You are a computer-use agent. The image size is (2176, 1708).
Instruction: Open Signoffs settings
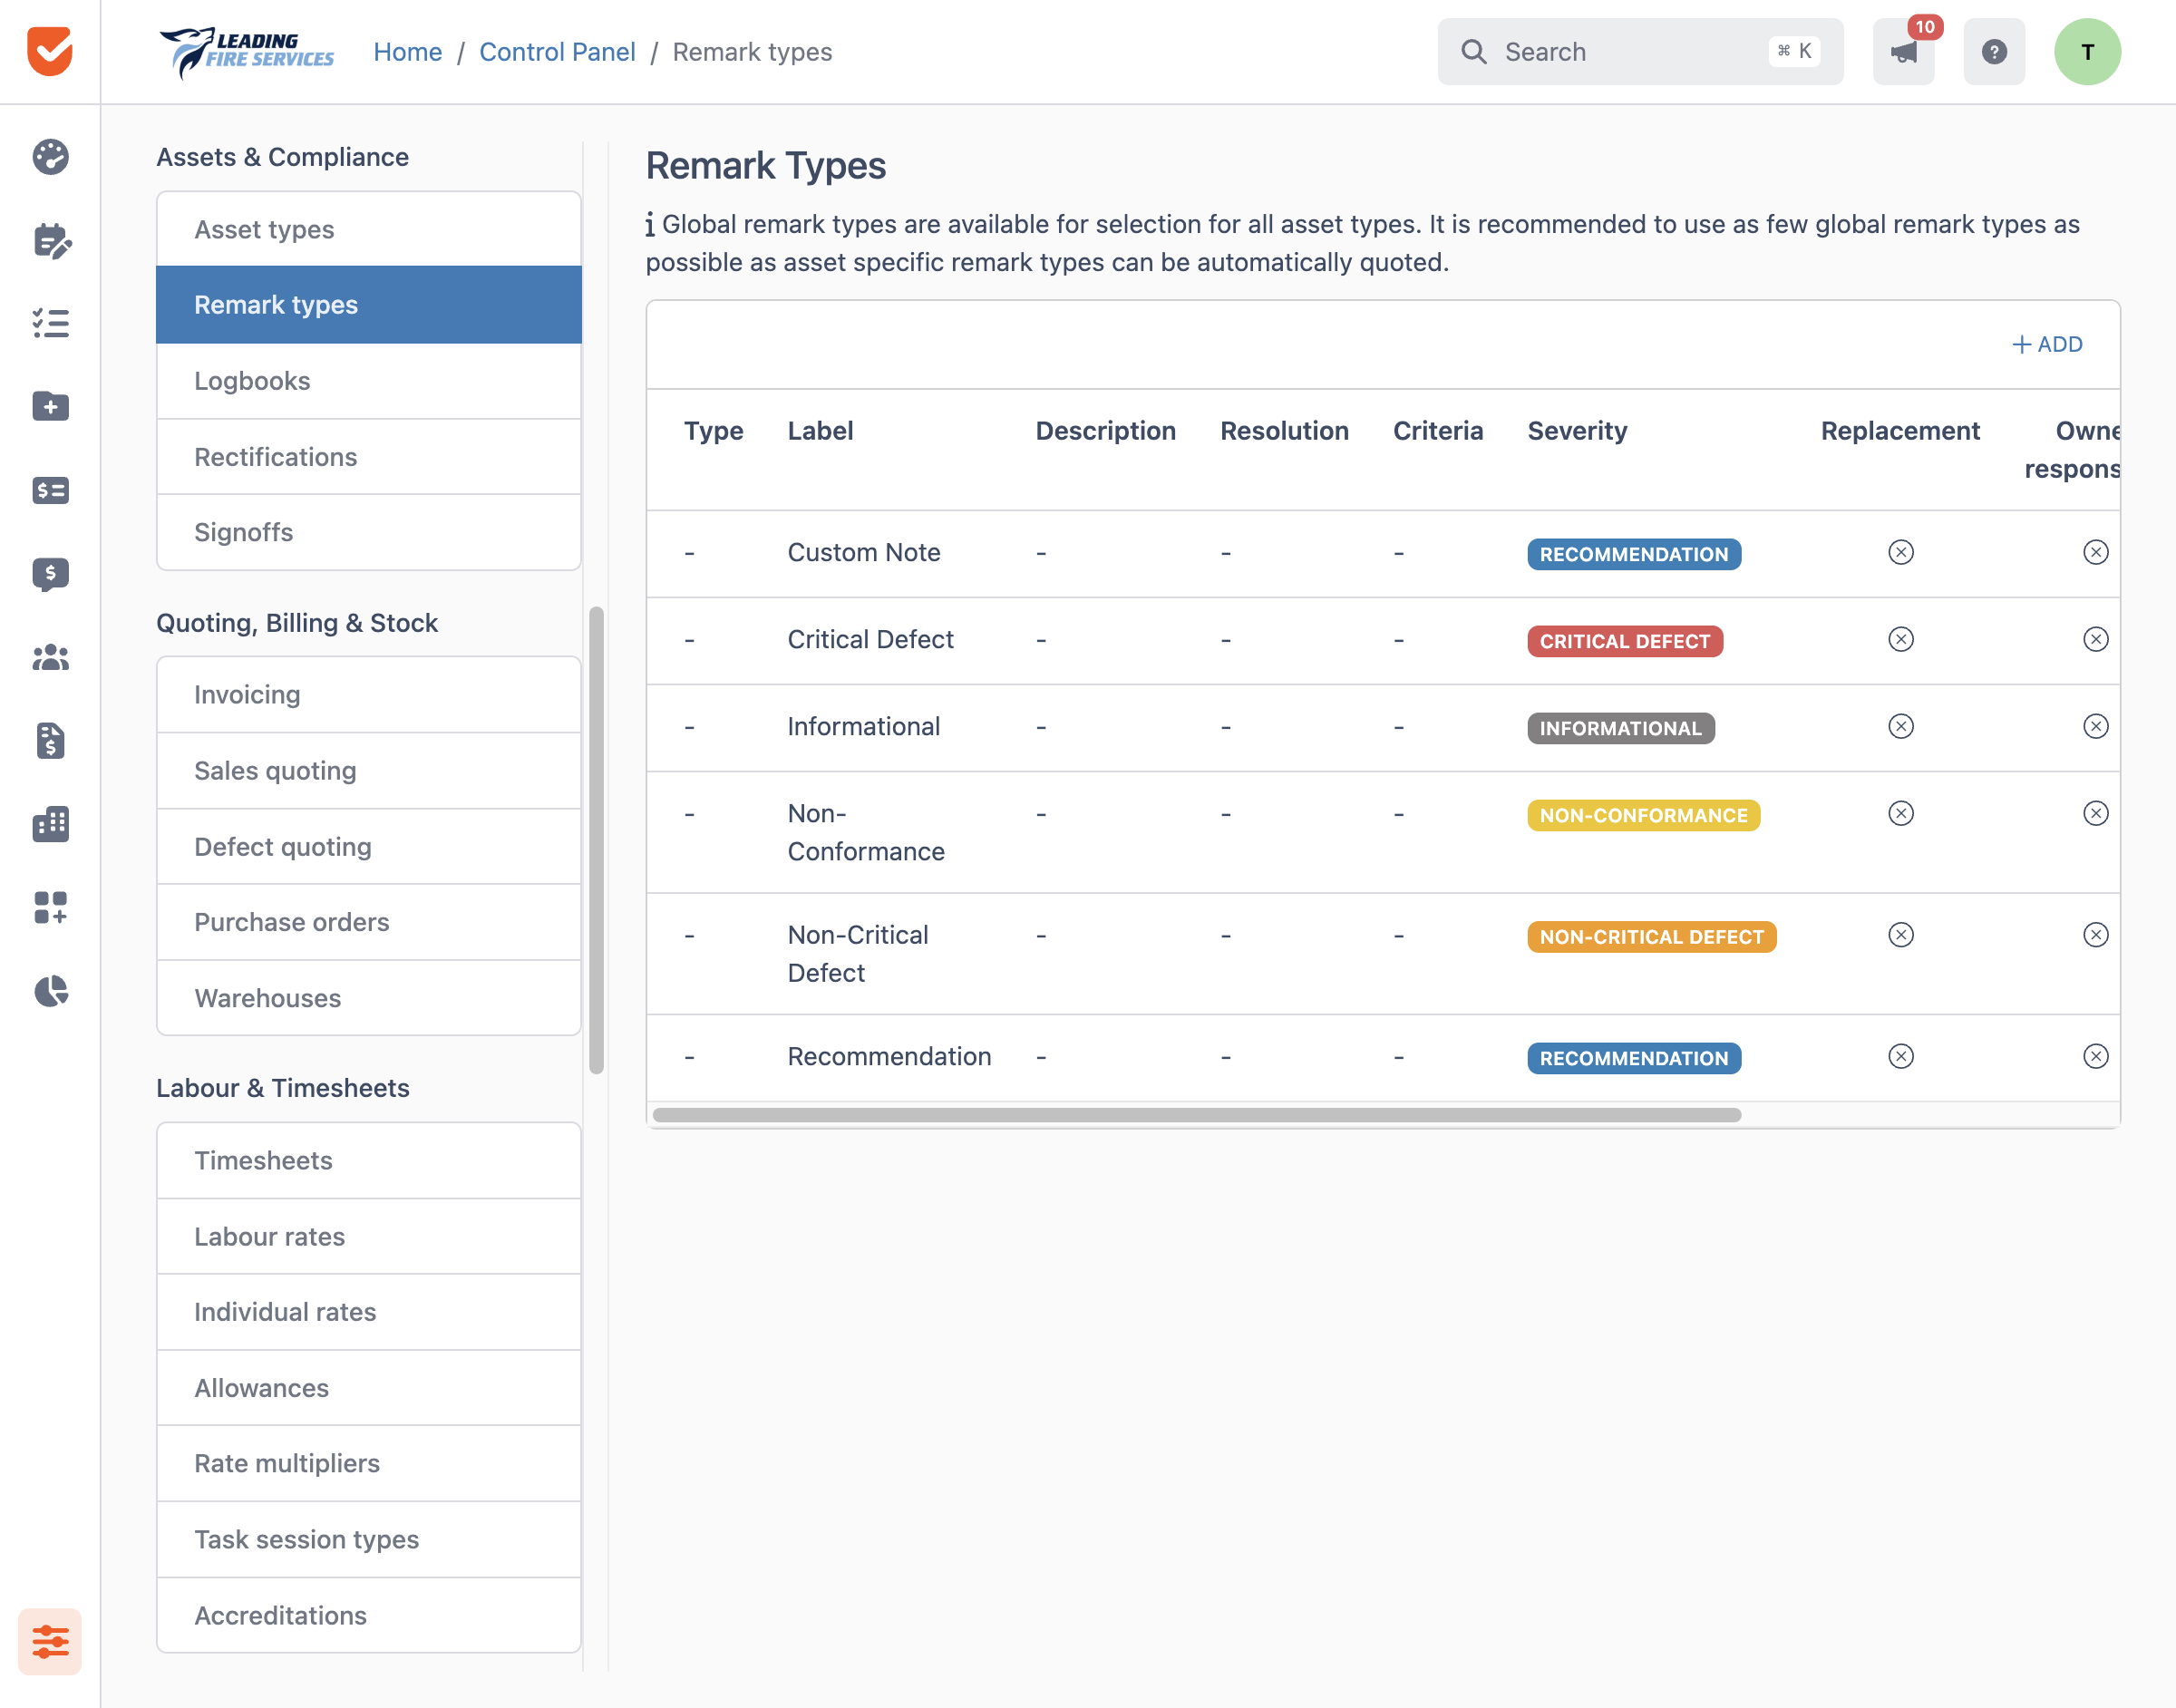coord(369,532)
